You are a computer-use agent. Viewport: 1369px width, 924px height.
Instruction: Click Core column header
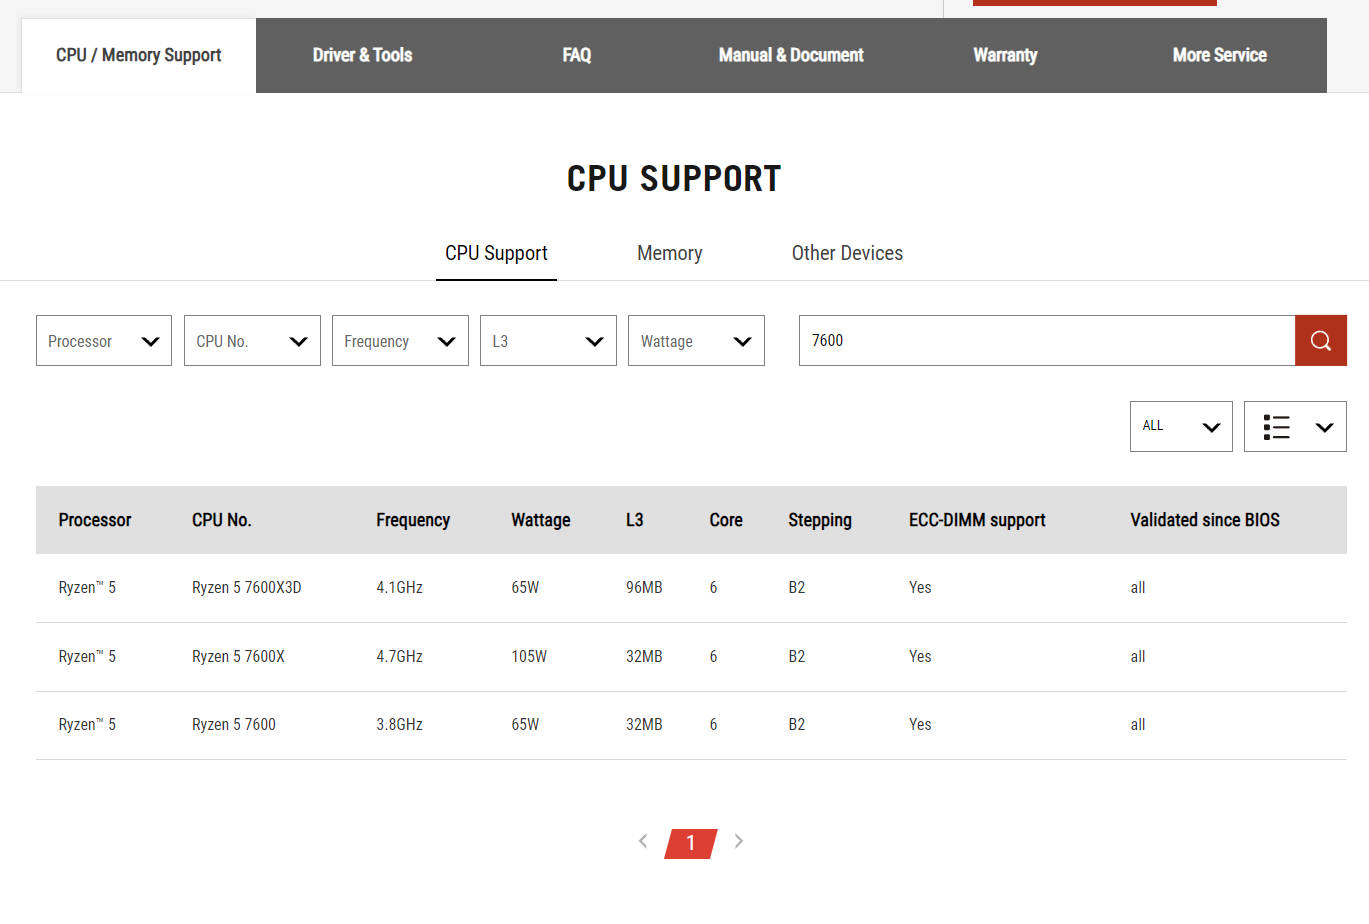[x=726, y=520]
